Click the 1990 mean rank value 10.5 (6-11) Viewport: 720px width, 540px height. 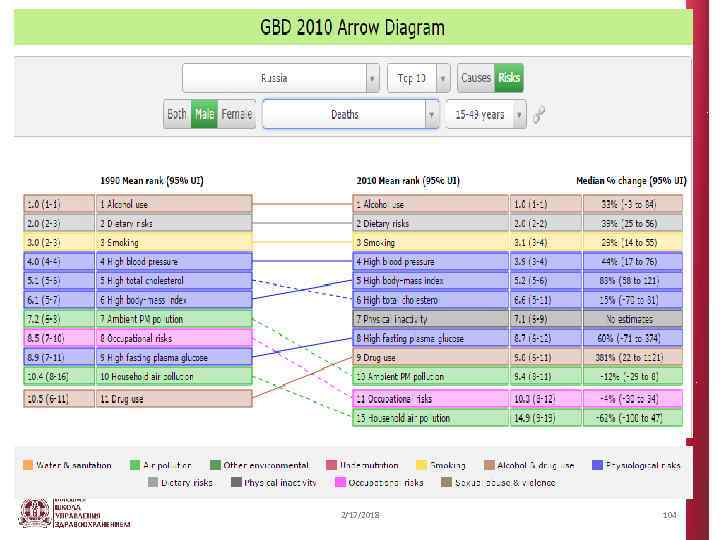(x=59, y=399)
